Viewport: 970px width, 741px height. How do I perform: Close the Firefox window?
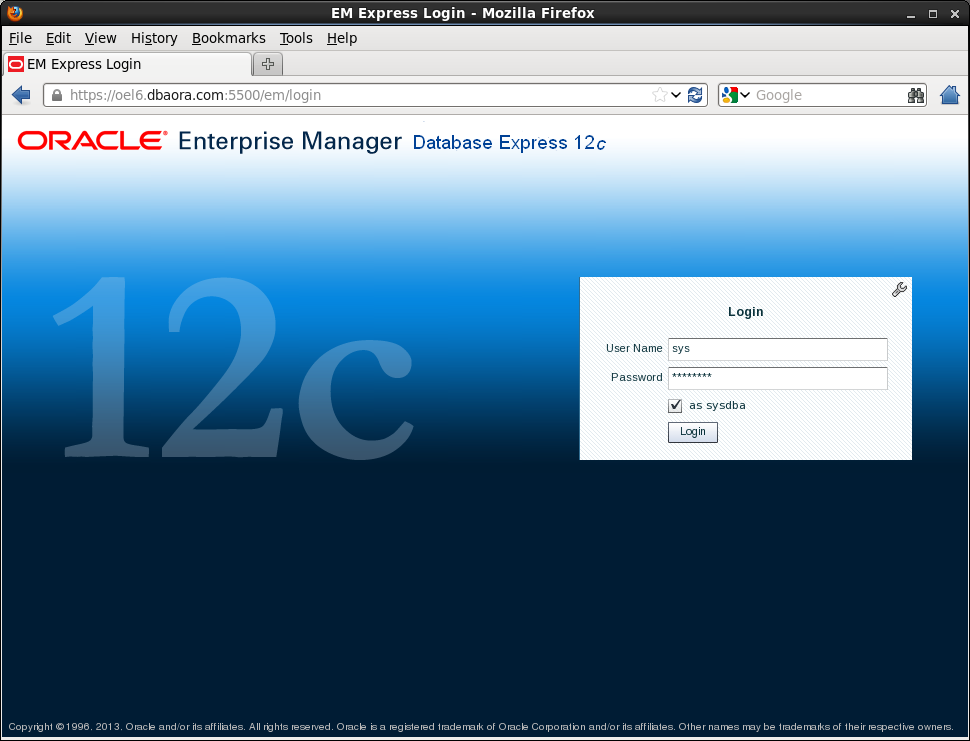click(x=955, y=14)
